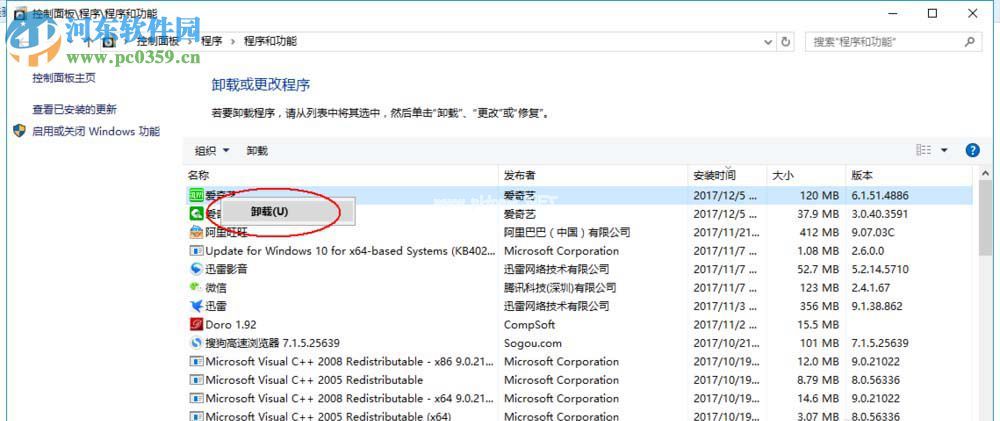Click the 程序 breadcrumb in address bar
Viewport: 1000px width, 421px height.
211,41
